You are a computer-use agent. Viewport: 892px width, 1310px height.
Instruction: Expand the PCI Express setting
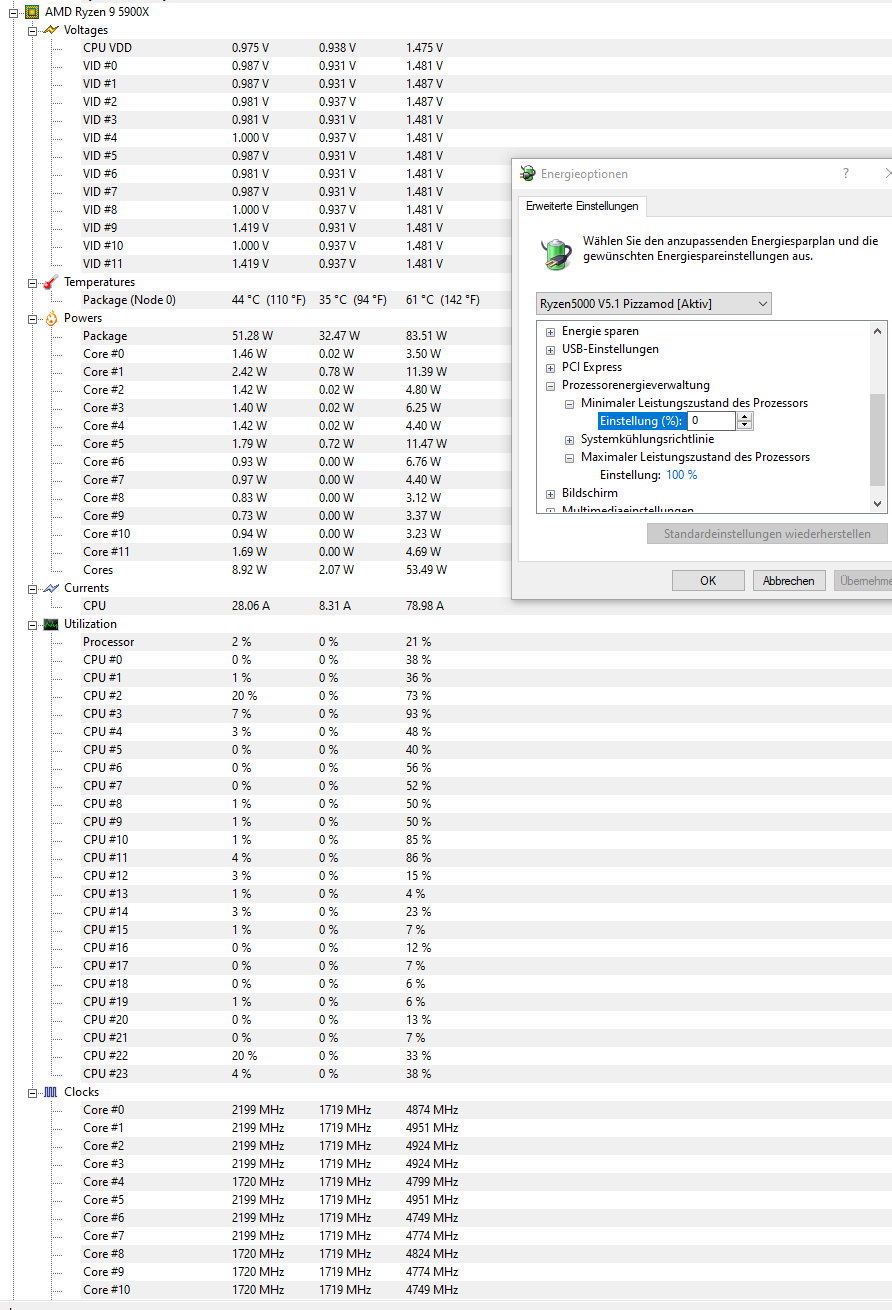(x=550, y=368)
